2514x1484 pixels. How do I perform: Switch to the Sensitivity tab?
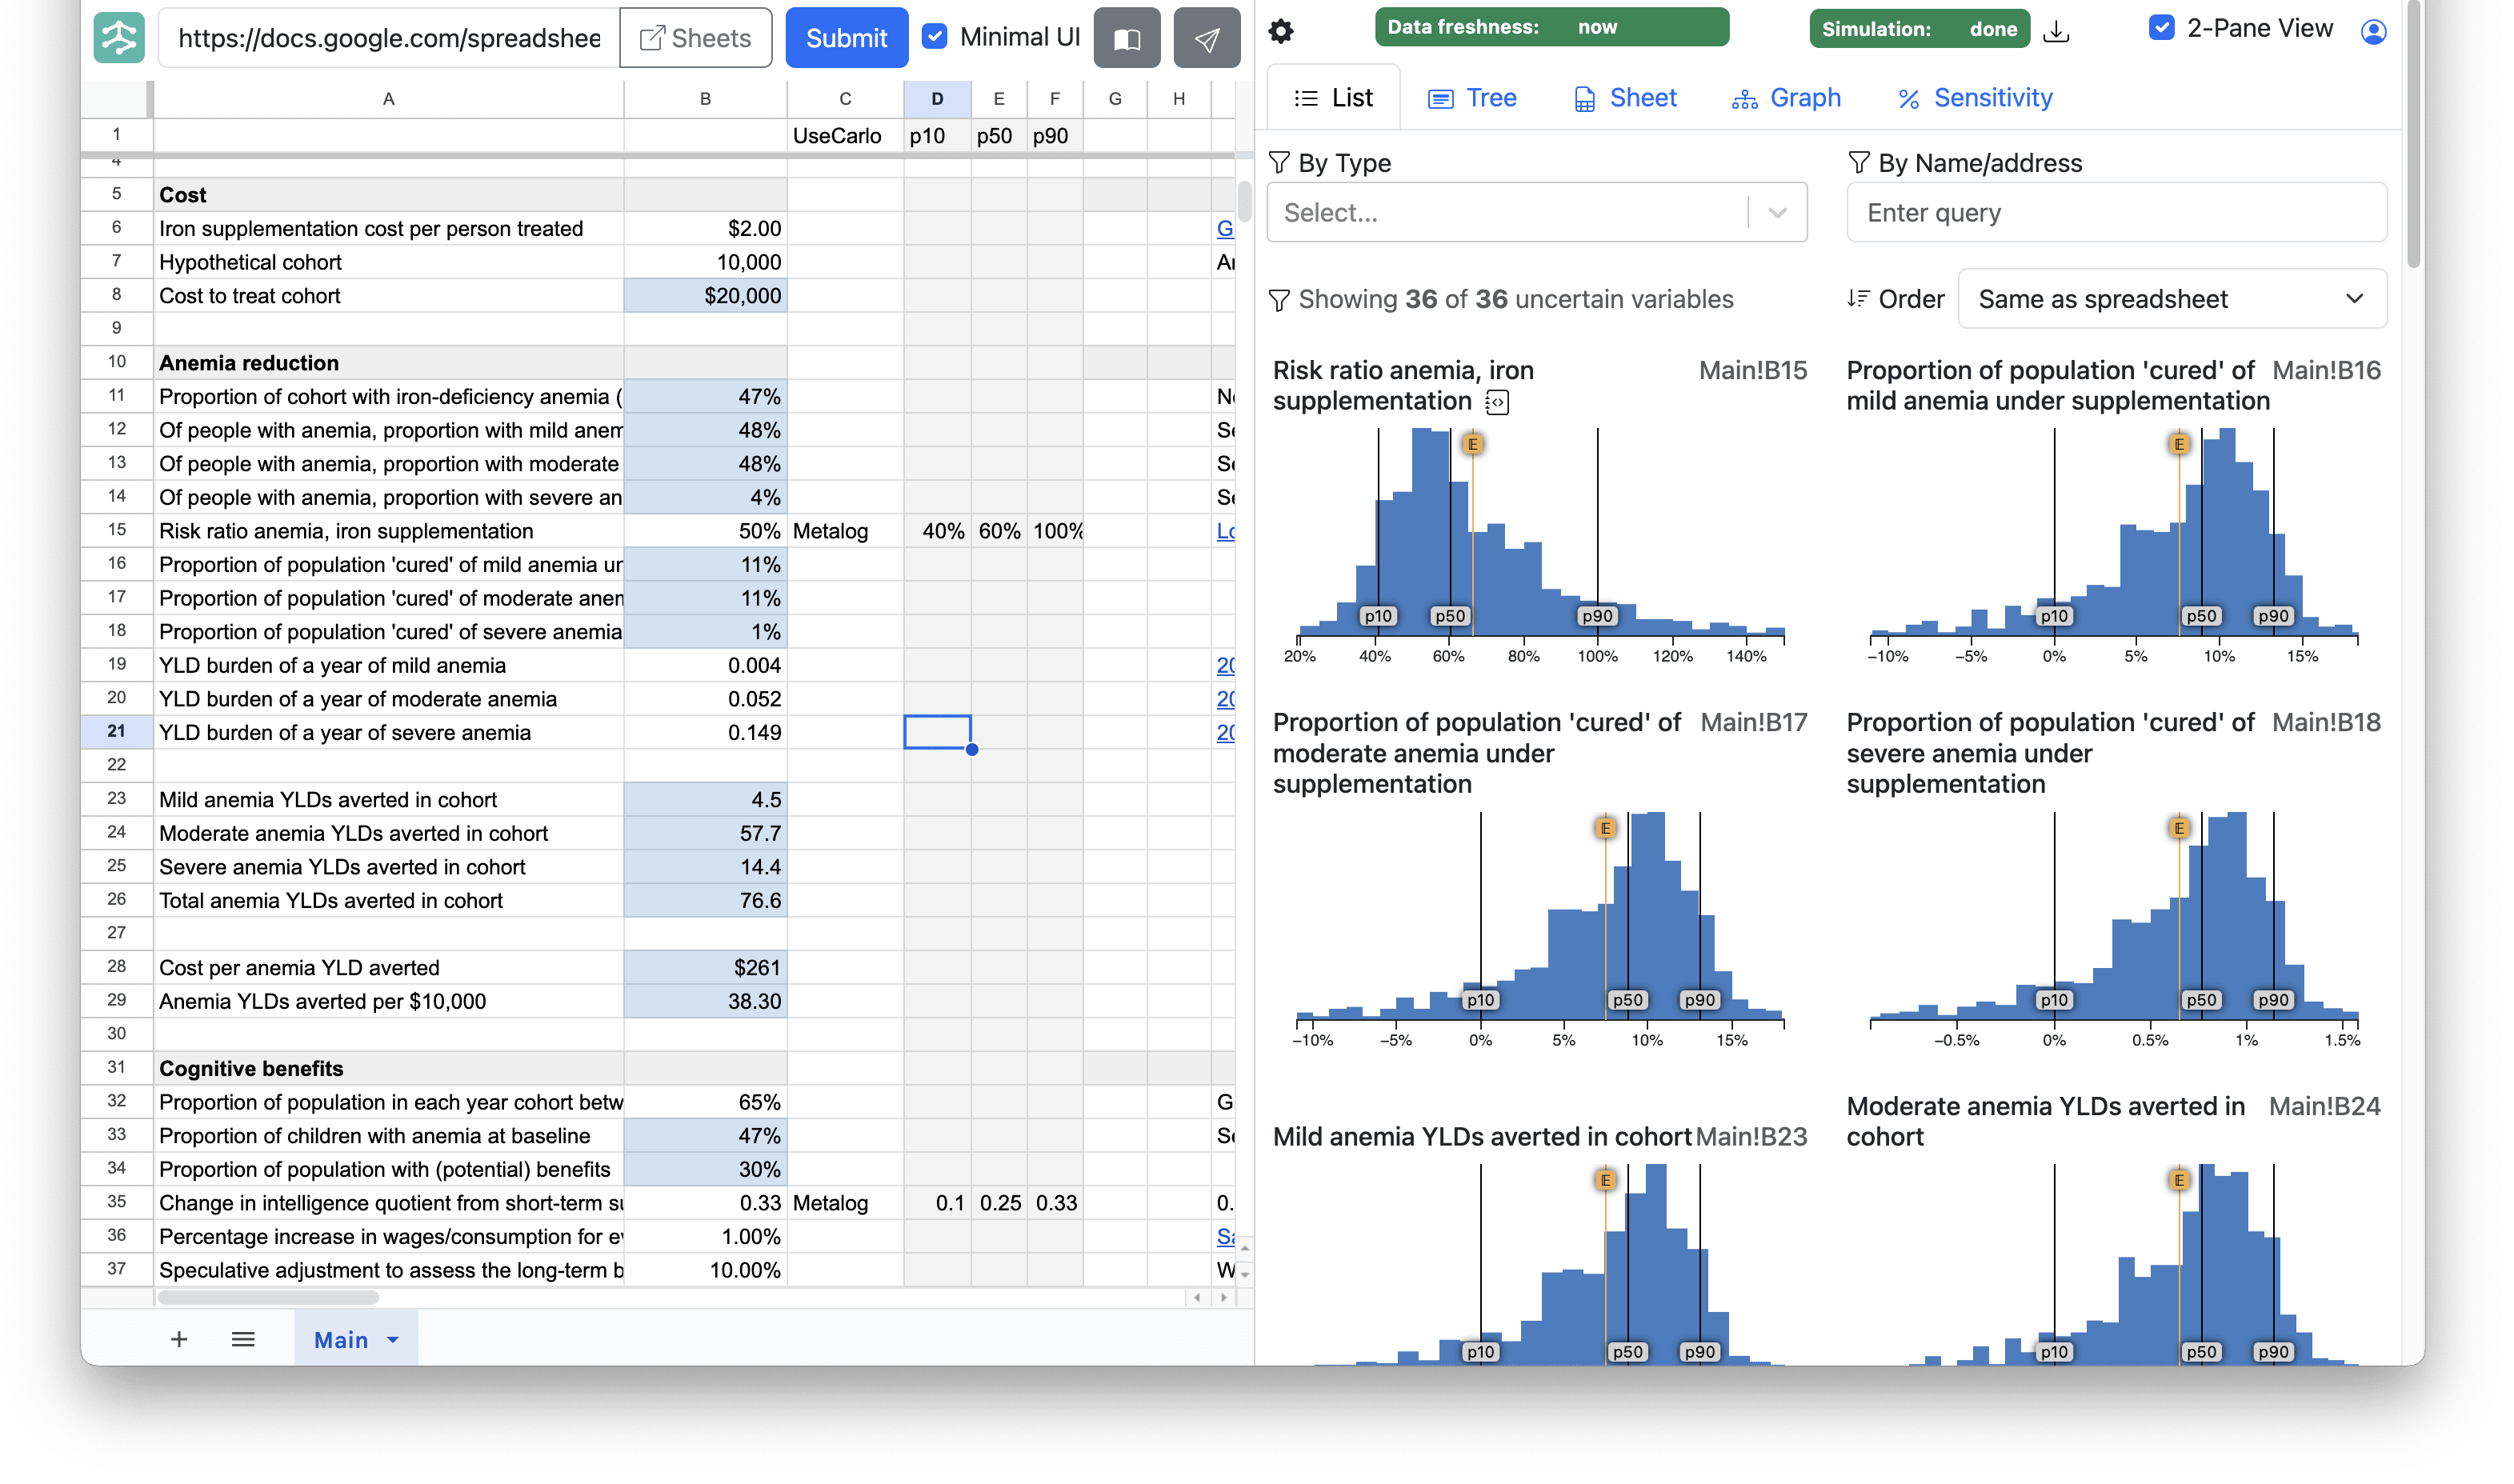[1975, 98]
